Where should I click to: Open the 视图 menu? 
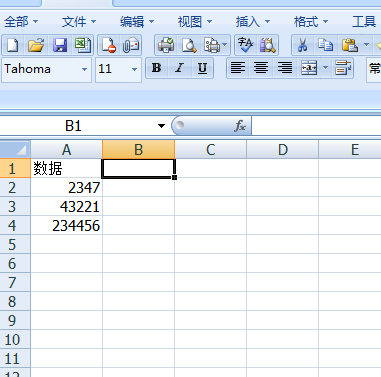tap(195, 22)
